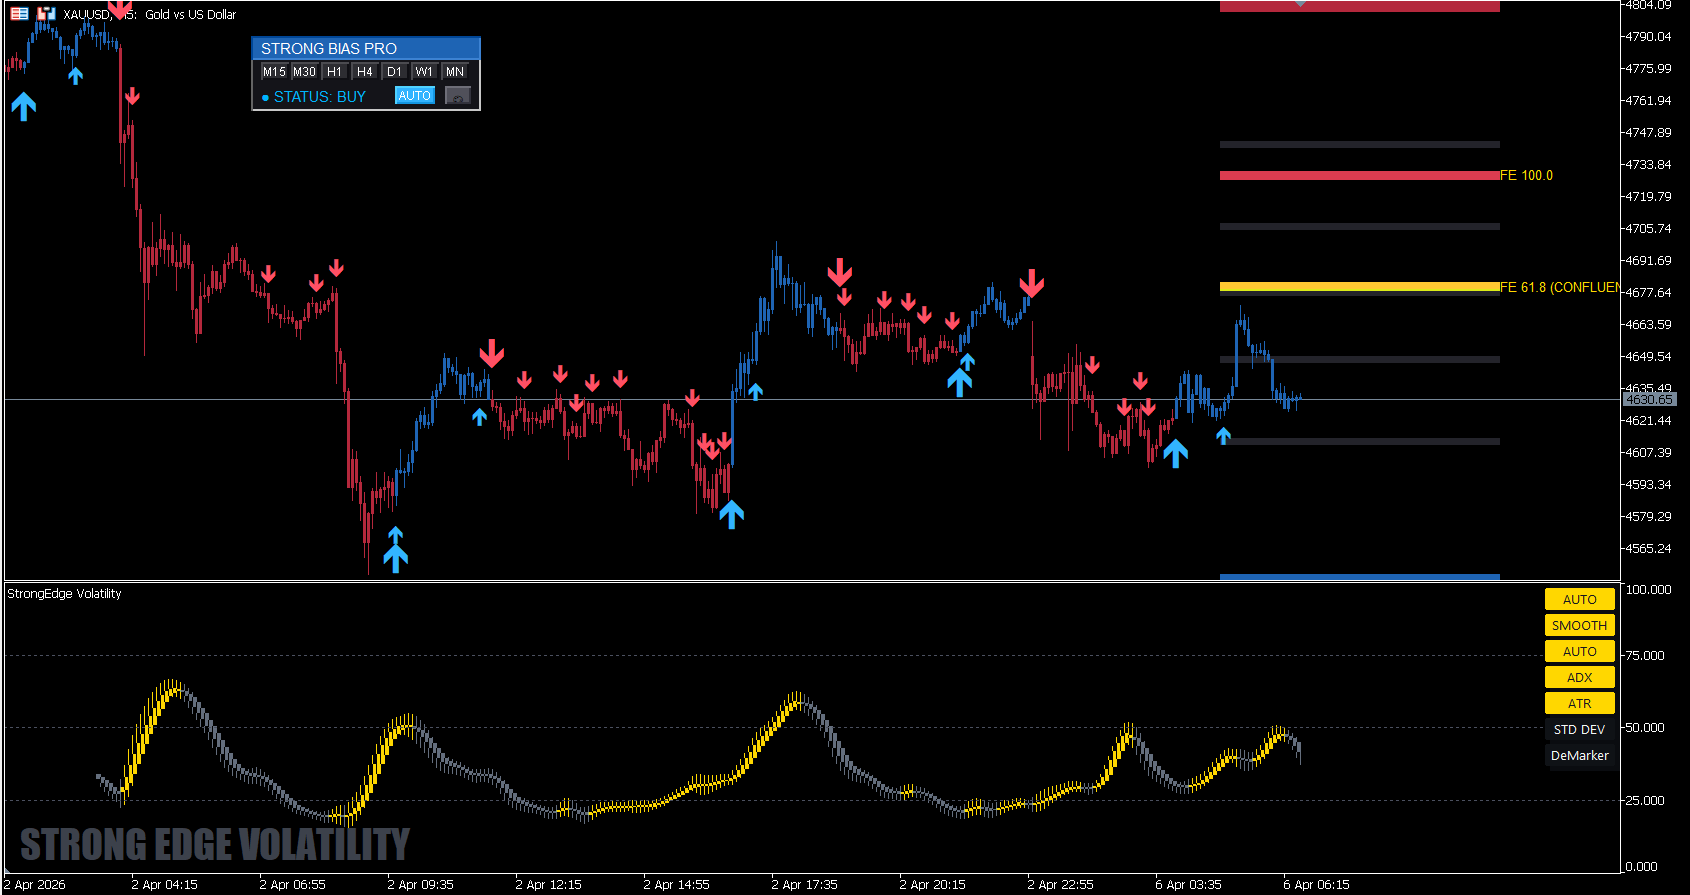Toggle the ADX volatility source
This screenshot has height=895, width=1690.
(1580, 677)
